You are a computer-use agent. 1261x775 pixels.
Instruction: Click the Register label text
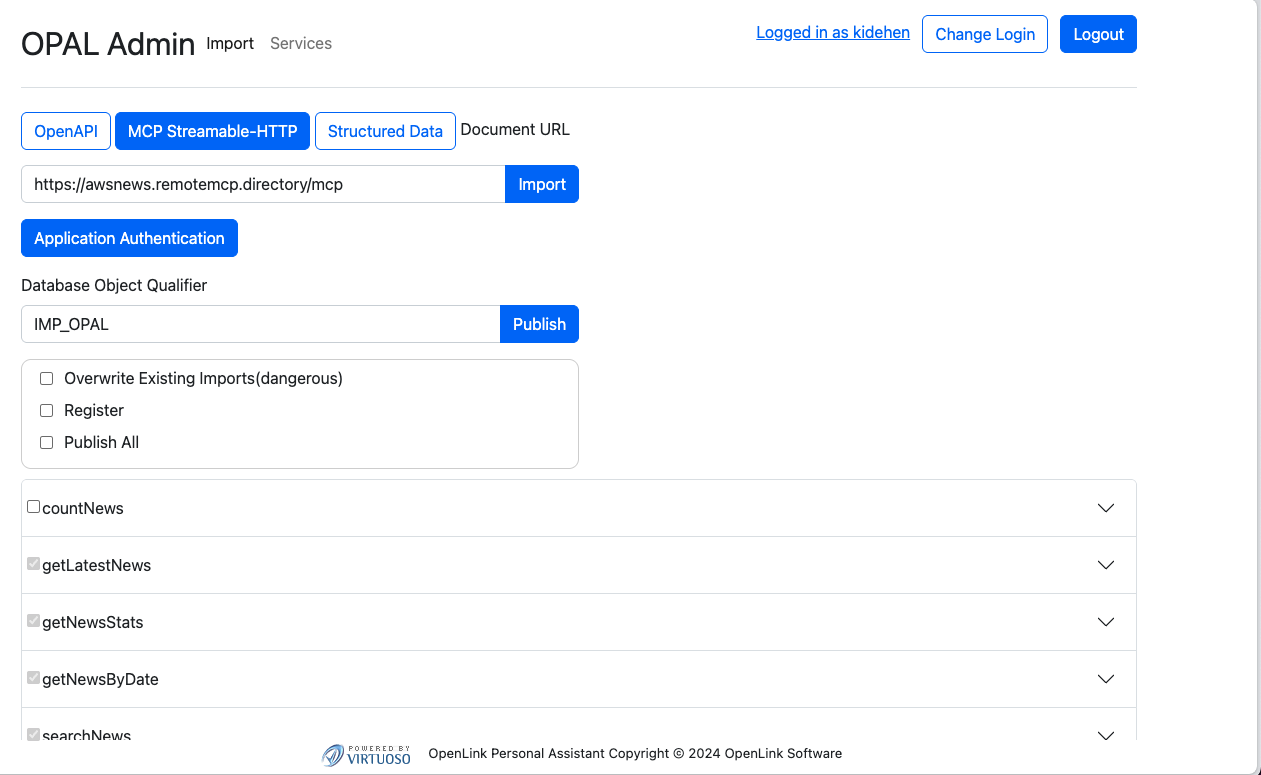(94, 410)
